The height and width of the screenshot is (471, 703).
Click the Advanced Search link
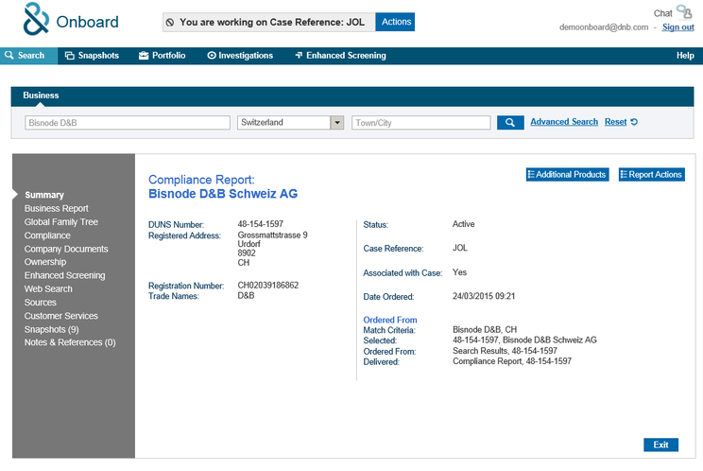coord(564,122)
